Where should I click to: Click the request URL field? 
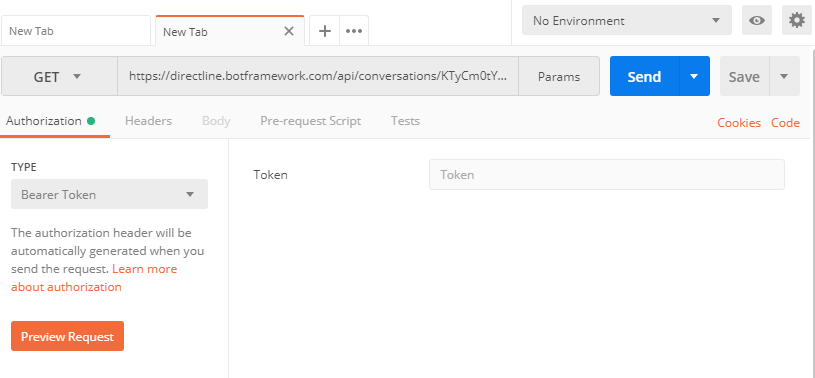tap(318, 76)
